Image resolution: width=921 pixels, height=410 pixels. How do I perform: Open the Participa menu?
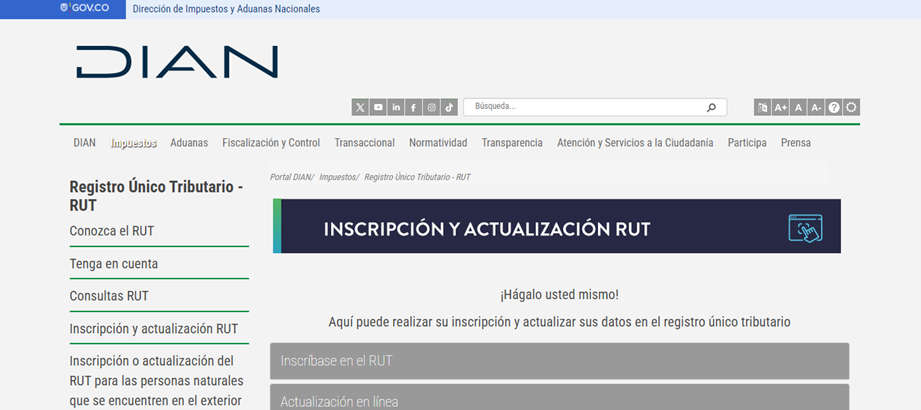[x=747, y=143]
